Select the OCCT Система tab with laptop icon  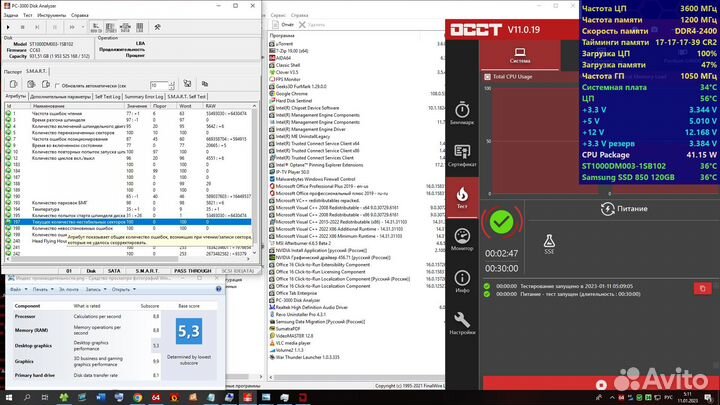(520, 55)
